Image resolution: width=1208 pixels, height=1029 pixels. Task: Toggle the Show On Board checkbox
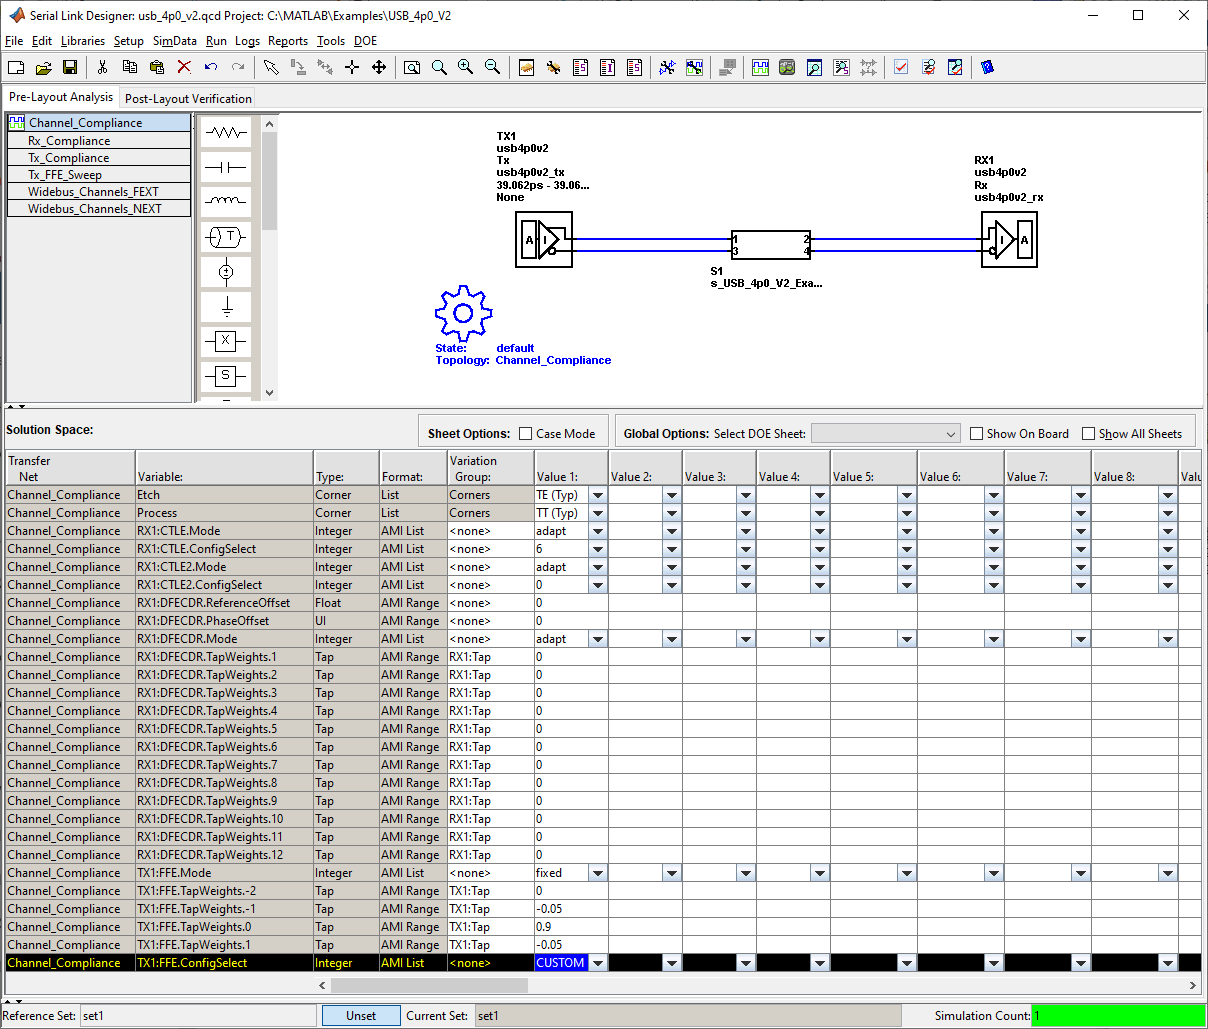(977, 434)
